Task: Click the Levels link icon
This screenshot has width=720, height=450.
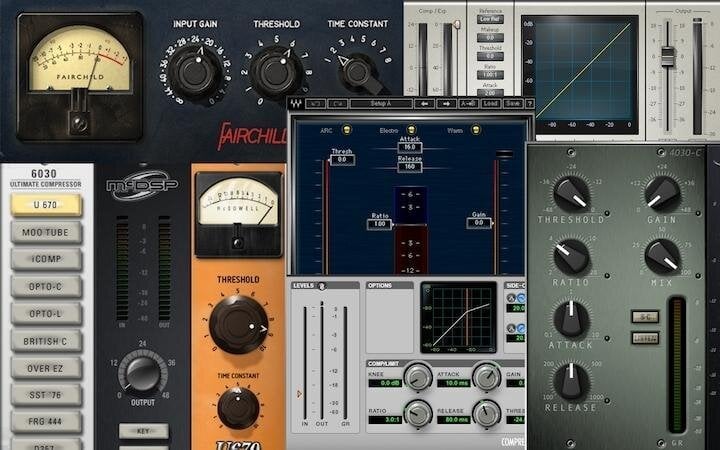Action: pyautogui.click(x=322, y=286)
